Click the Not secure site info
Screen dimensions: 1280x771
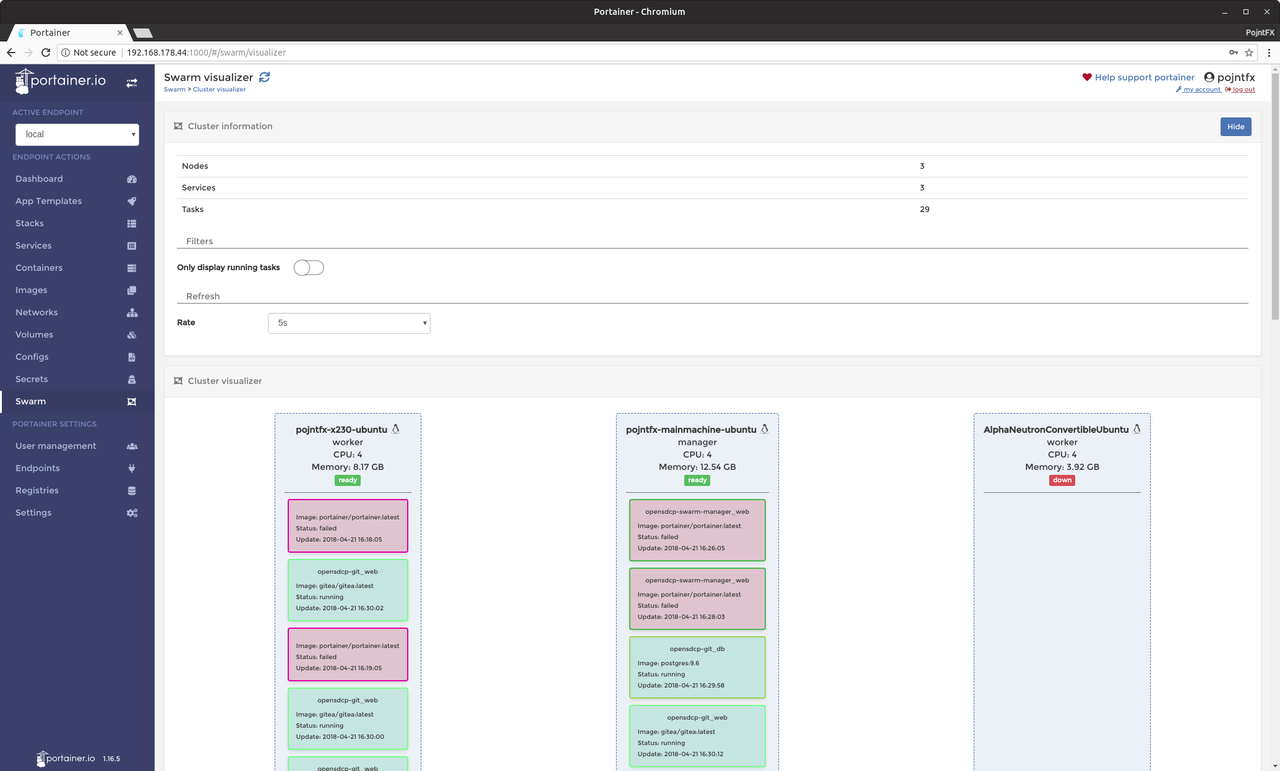coord(88,52)
